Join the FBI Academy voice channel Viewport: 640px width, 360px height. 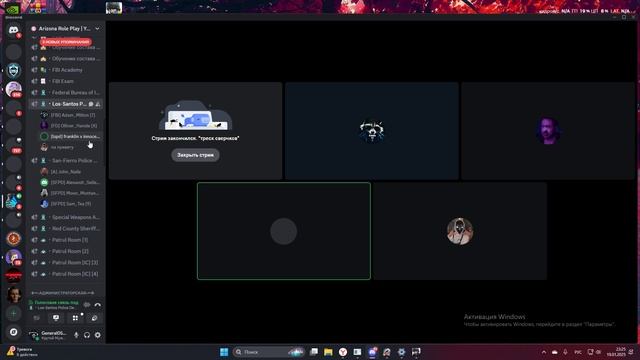tap(66, 70)
